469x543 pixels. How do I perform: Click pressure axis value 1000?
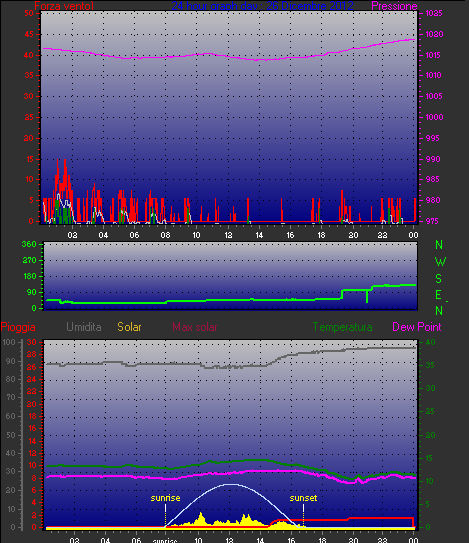click(x=434, y=117)
